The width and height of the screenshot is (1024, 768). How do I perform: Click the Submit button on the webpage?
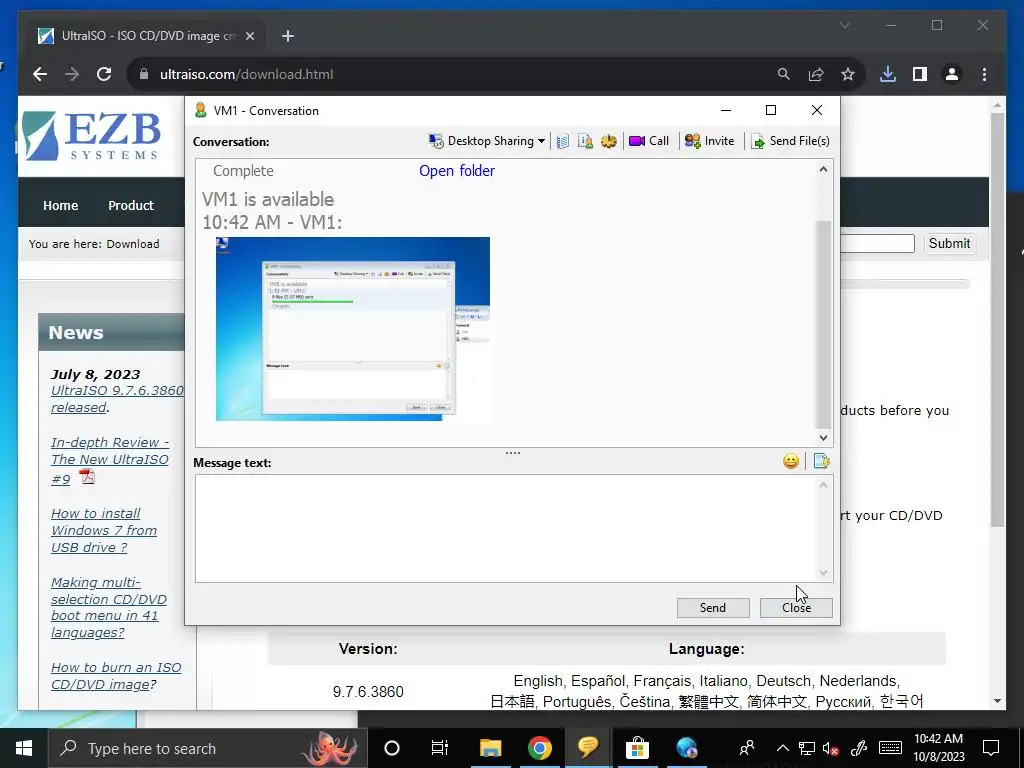tap(949, 244)
